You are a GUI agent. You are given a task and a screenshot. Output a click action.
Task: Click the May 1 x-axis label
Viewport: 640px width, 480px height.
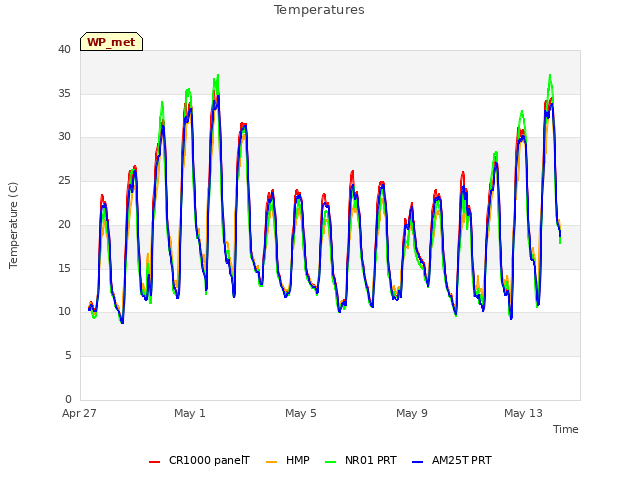click(x=190, y=413)
